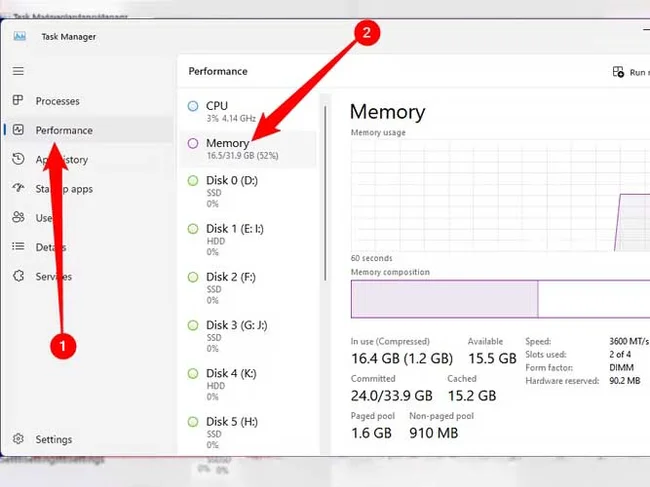This screenshot has width=650, height=487.
Task: Click the hamburger navigation menu icon
Action: click(18, 71)
